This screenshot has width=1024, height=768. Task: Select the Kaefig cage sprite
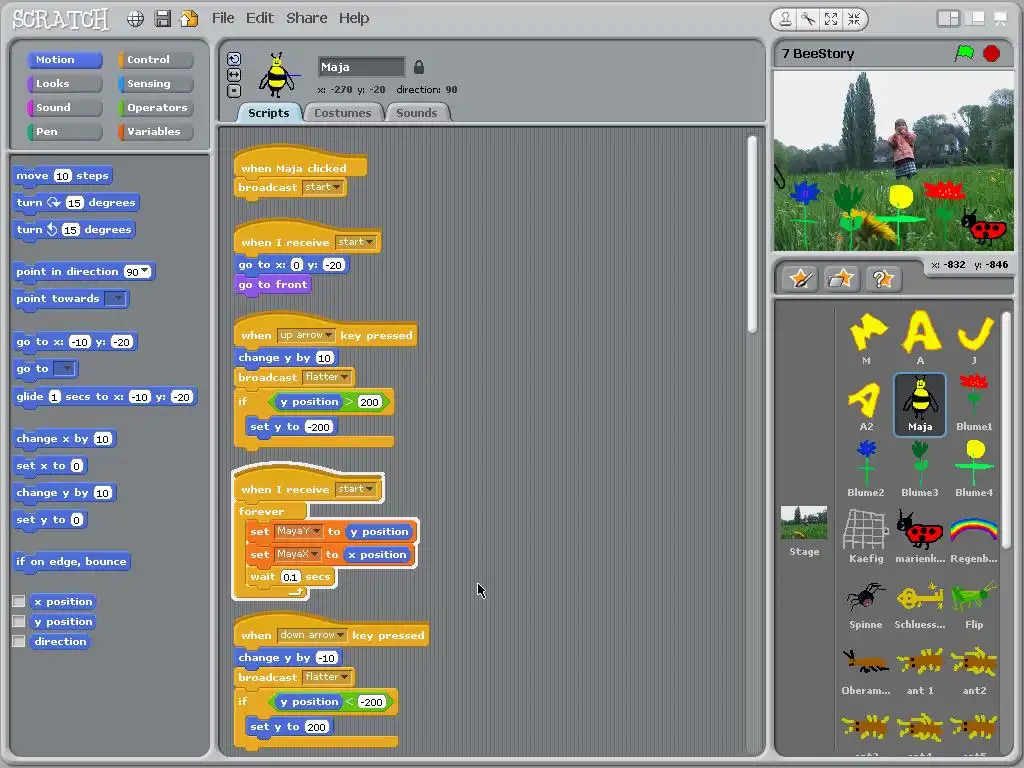[x=865, y=538]
